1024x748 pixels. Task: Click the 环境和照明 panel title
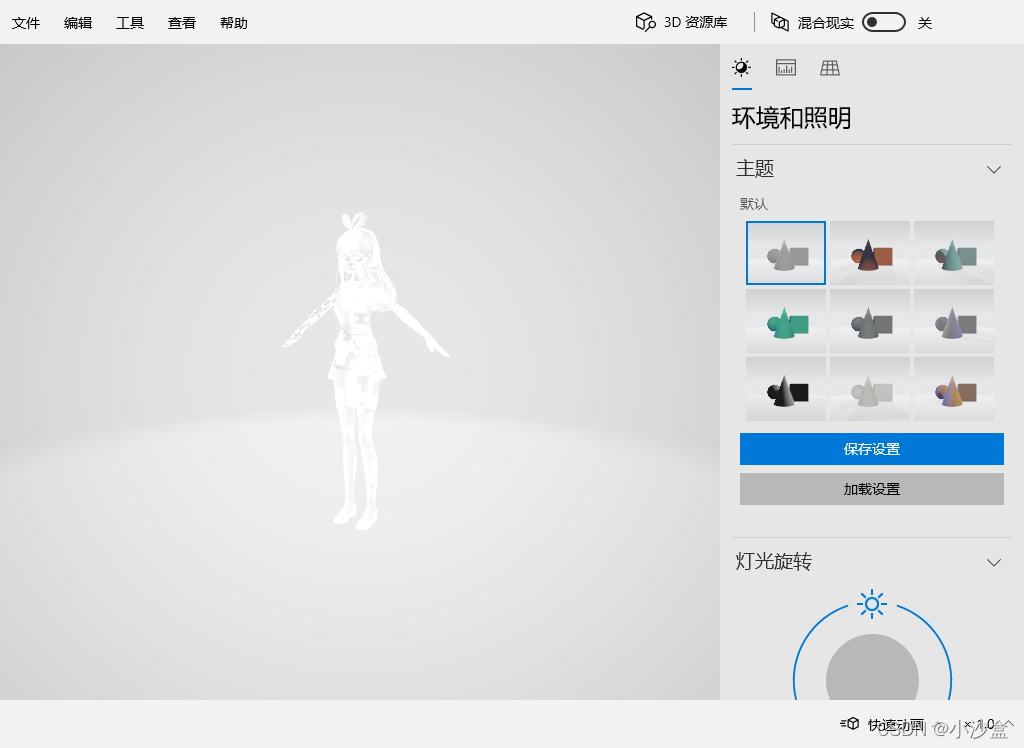pyautogui.click(x=792, y=118)
